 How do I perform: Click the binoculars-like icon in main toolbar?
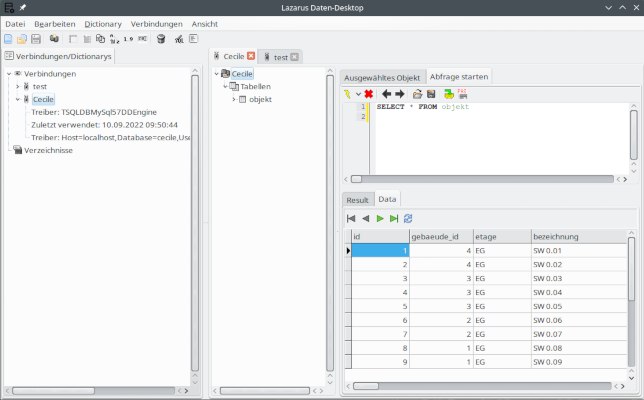pos(54,39)
